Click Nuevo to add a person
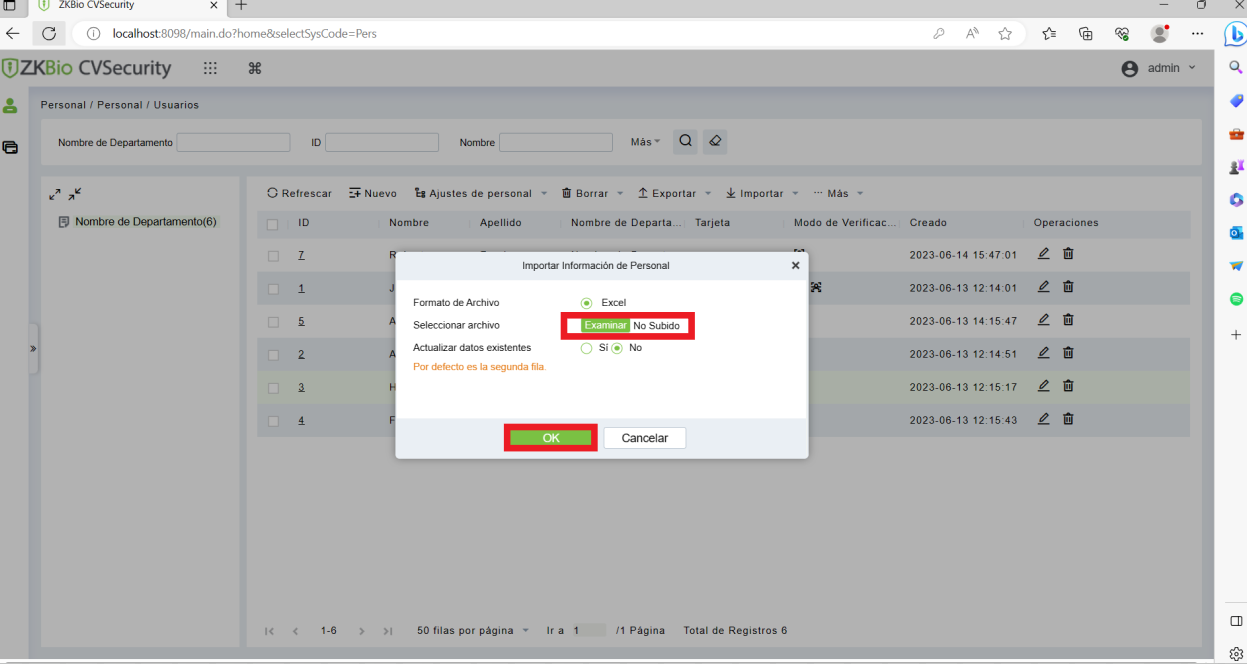 (x=373, y=193)
